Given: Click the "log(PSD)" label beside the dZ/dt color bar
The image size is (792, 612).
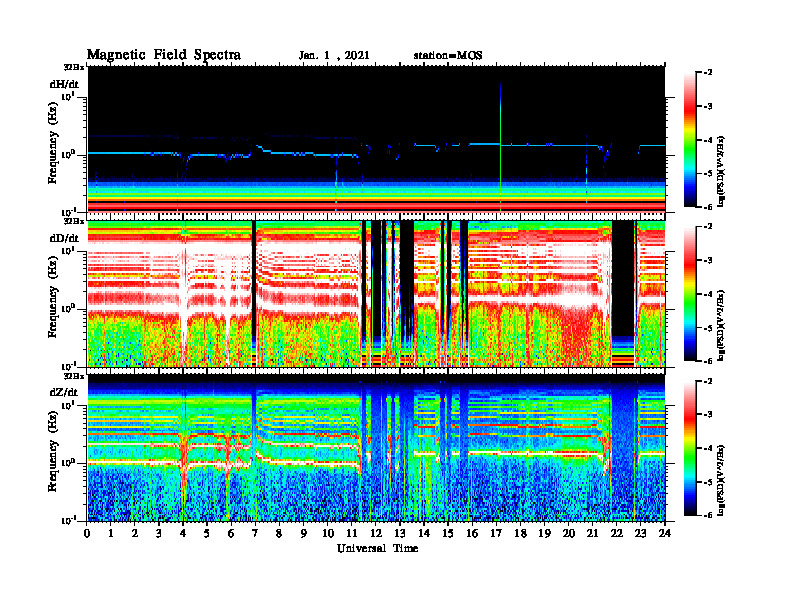Looking at the screenshot, I should 720,480.
